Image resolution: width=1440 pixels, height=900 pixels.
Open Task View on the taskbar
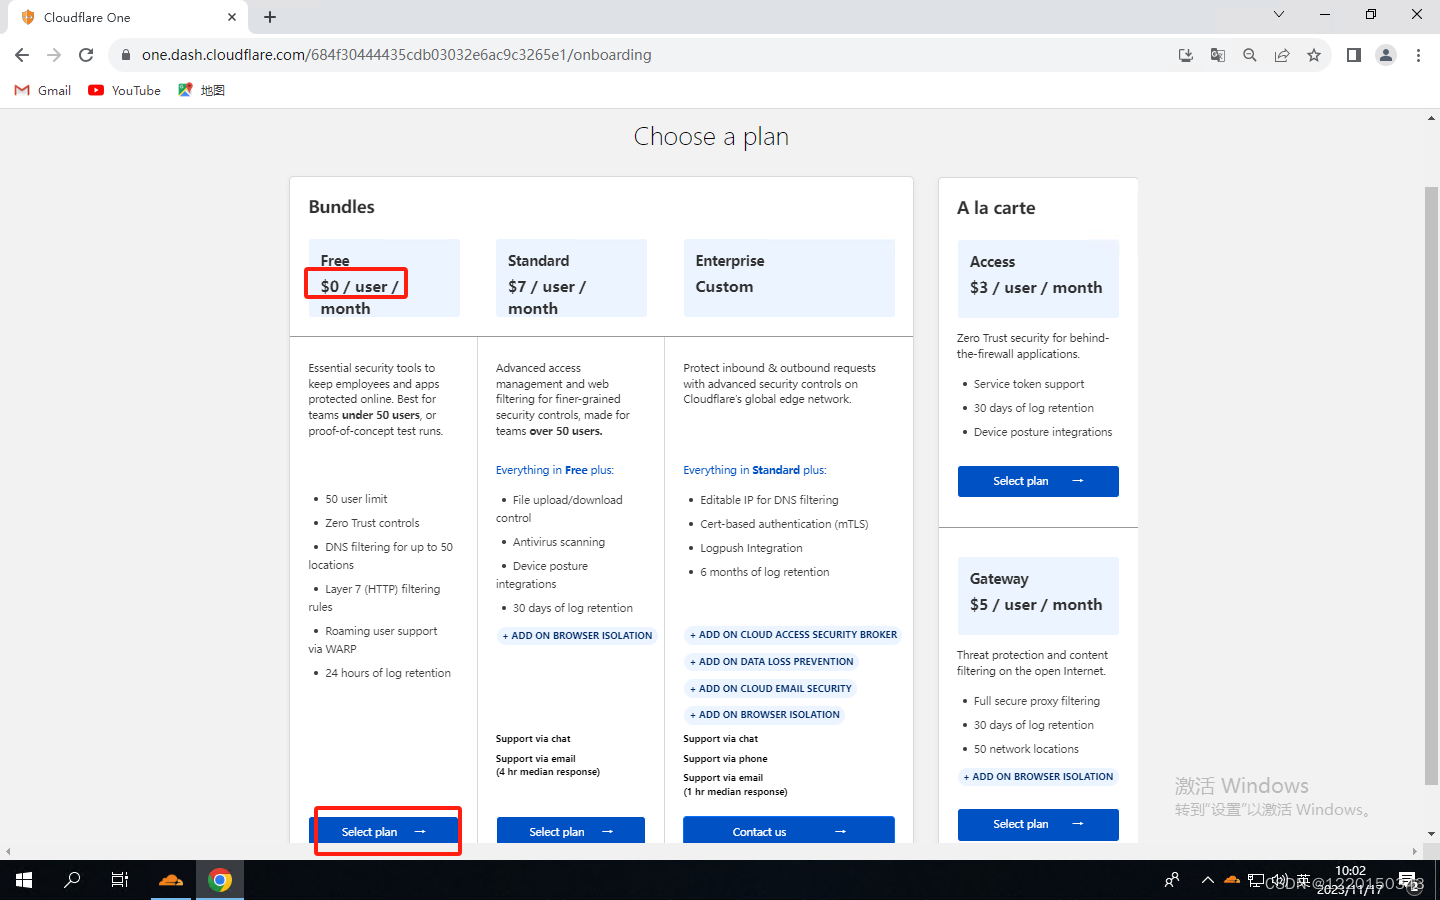pos(120,880)
